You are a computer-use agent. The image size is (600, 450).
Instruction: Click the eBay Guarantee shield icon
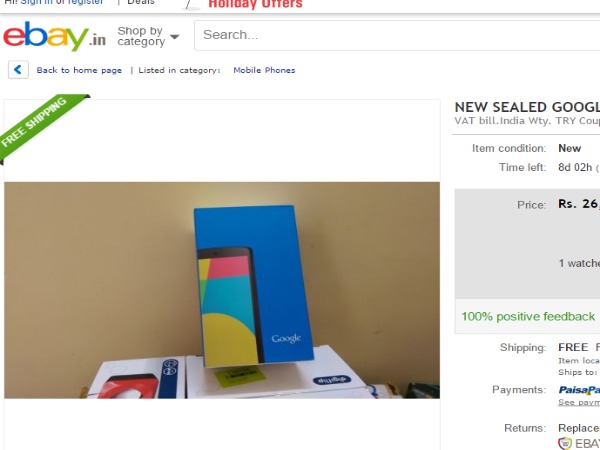(565, 443)
